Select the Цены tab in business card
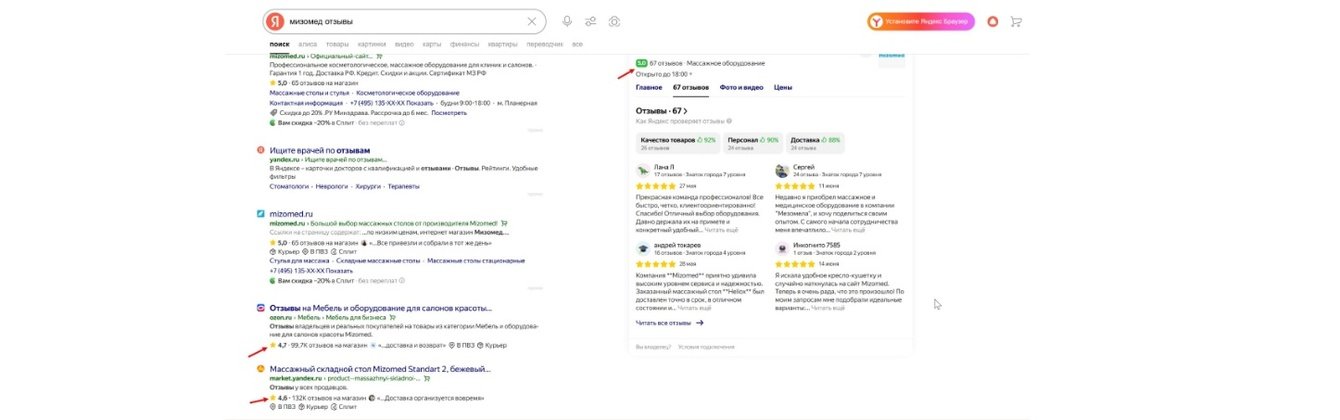Viewport: 1340px width, 420px height. [783, 88]
